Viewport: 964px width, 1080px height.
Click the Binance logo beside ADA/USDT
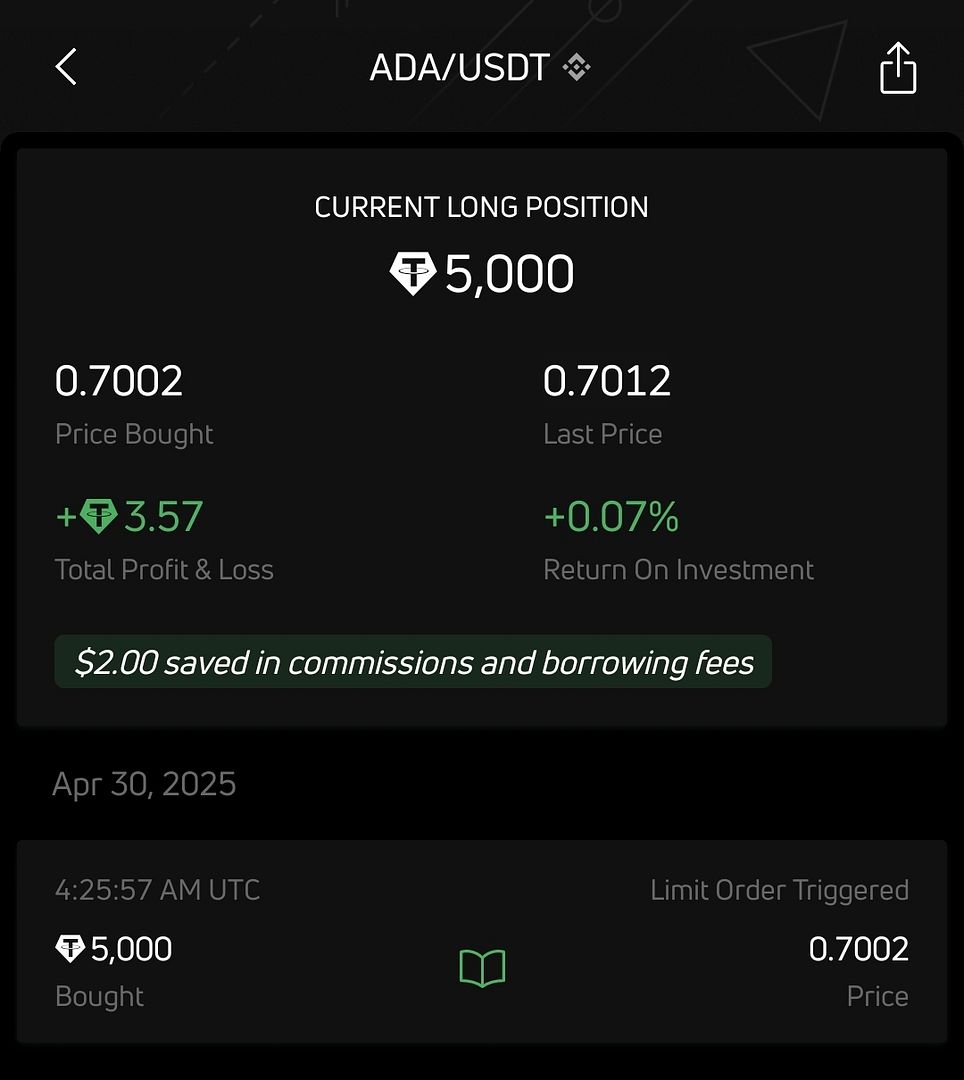point(576,68)
